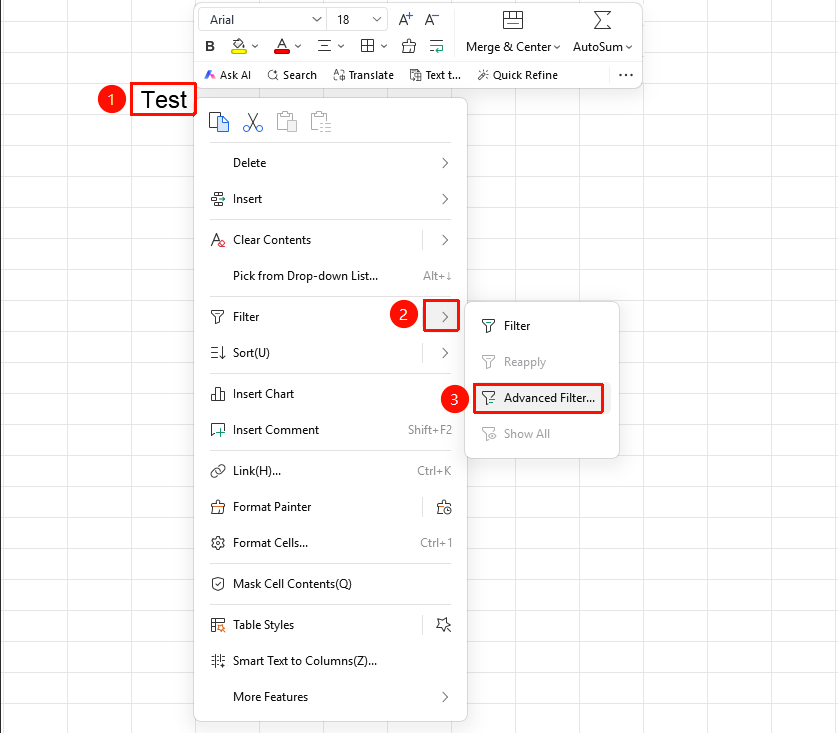The height and width of the screenshot is (733, 838).
Task: Click the Translate button
Action: click(x=363, y=75)
